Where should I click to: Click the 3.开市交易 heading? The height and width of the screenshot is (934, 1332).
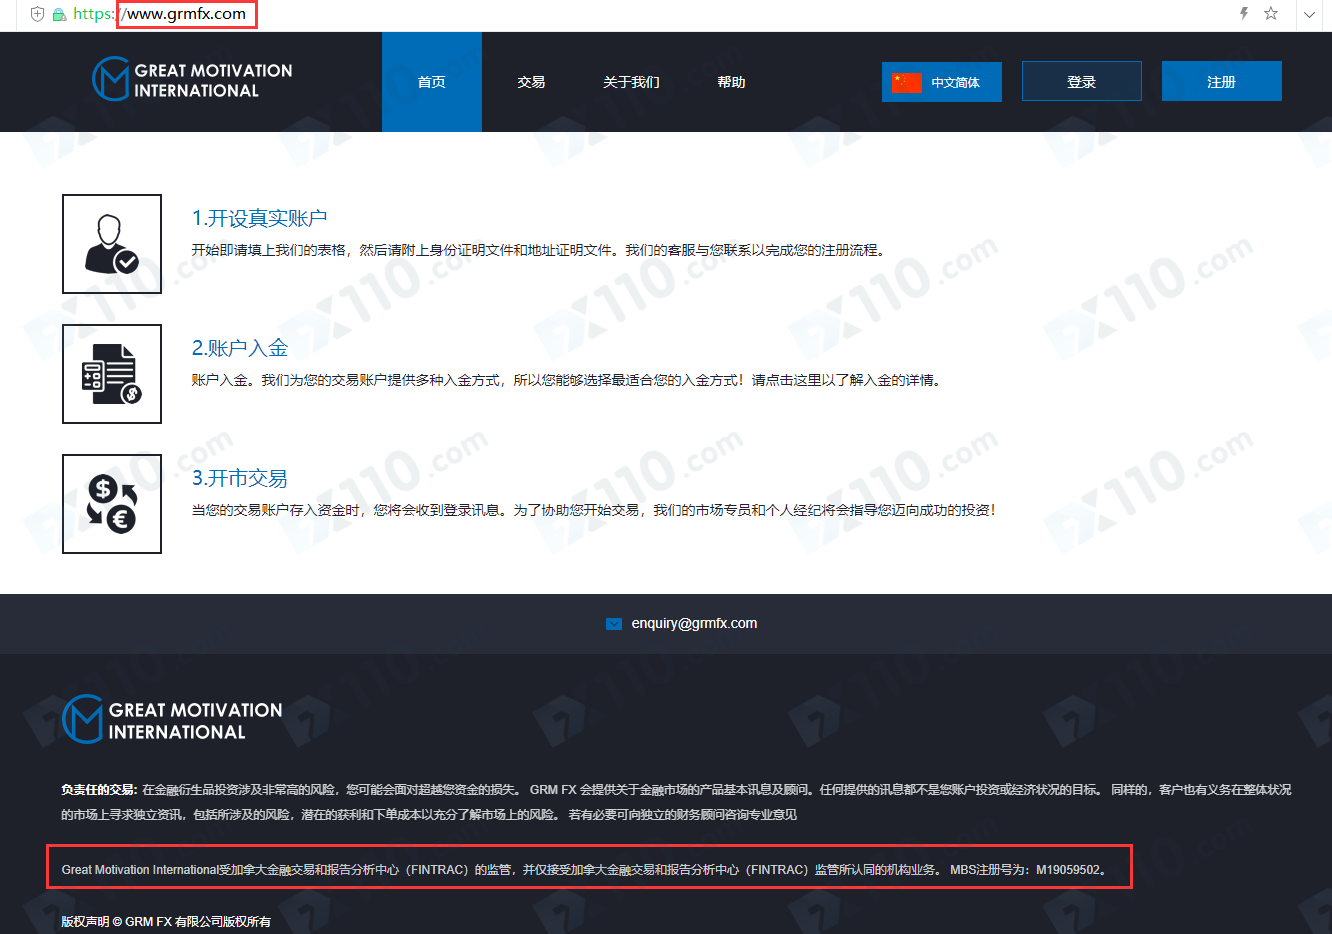click(x=240, y=478)
